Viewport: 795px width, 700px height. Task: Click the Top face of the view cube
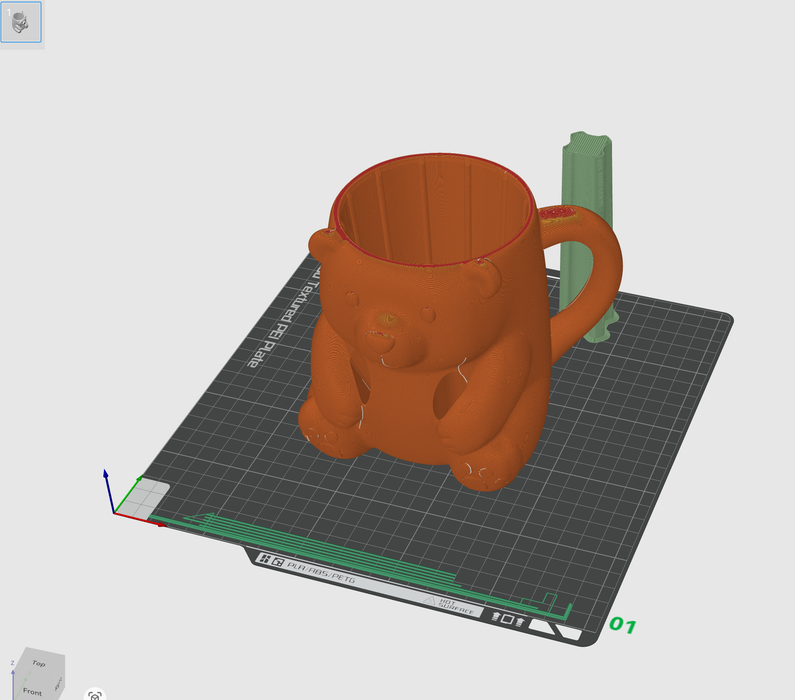(x=38, y=663)
